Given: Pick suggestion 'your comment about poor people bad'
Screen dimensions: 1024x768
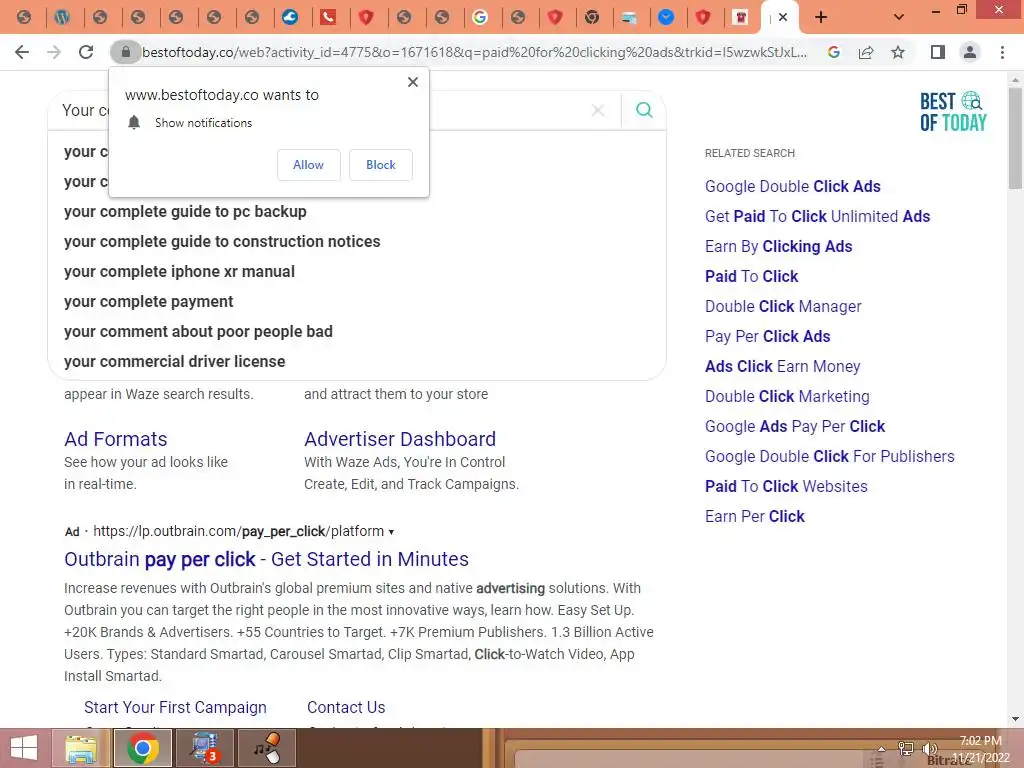Looking at the screenshot, I should pyautogui.click(x=199, y=332).
